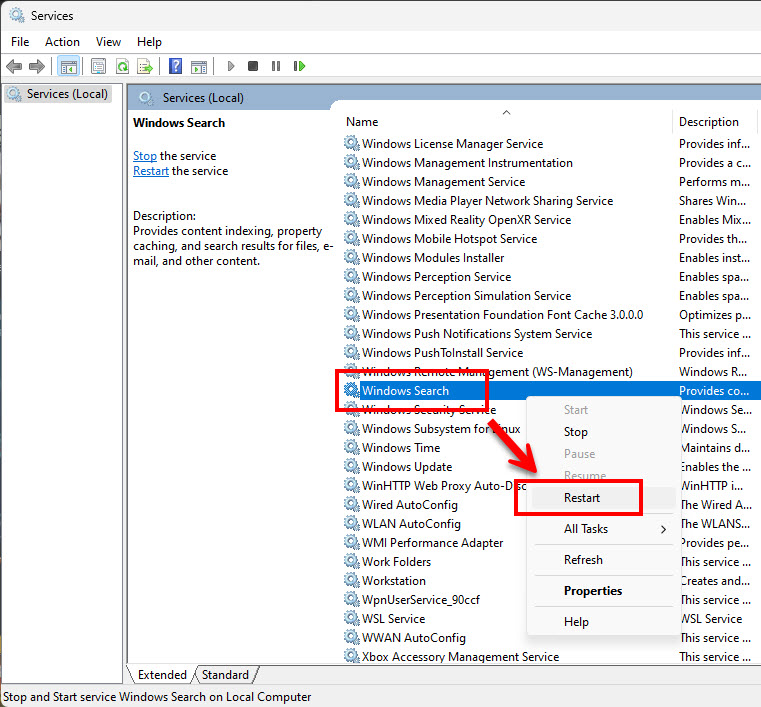Click the Restart the service link
The image size is (761, 707).
pyautogui.click(x=151, y=171)
